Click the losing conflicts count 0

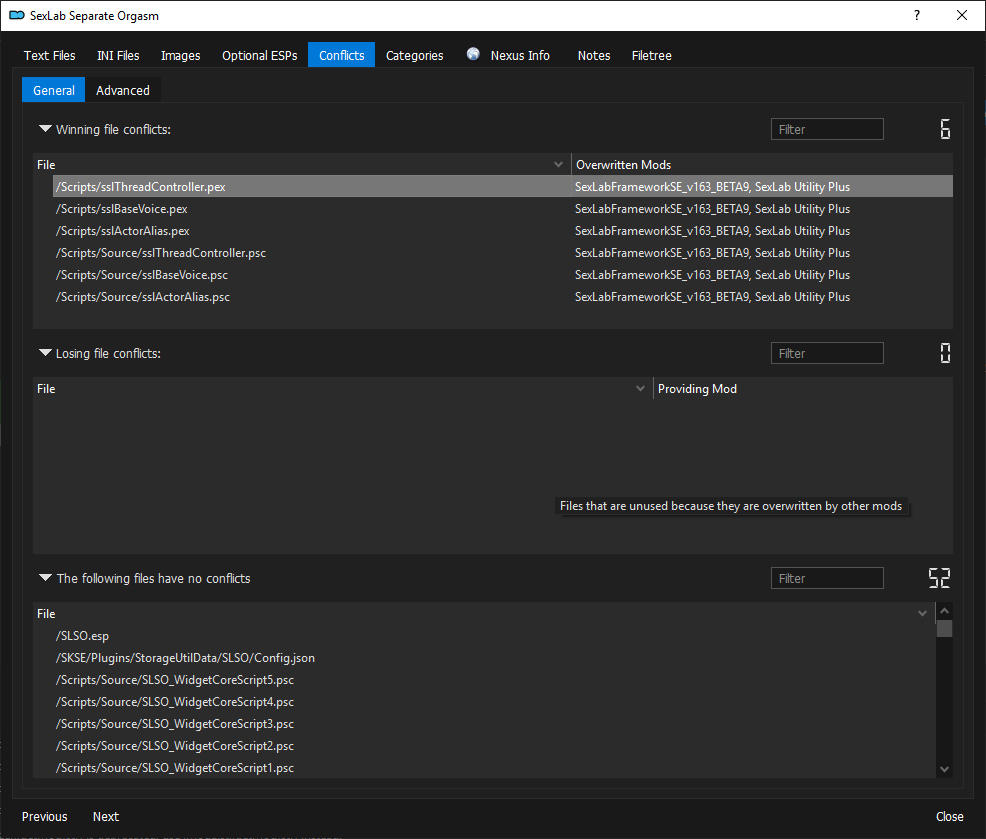pos(944,353)
